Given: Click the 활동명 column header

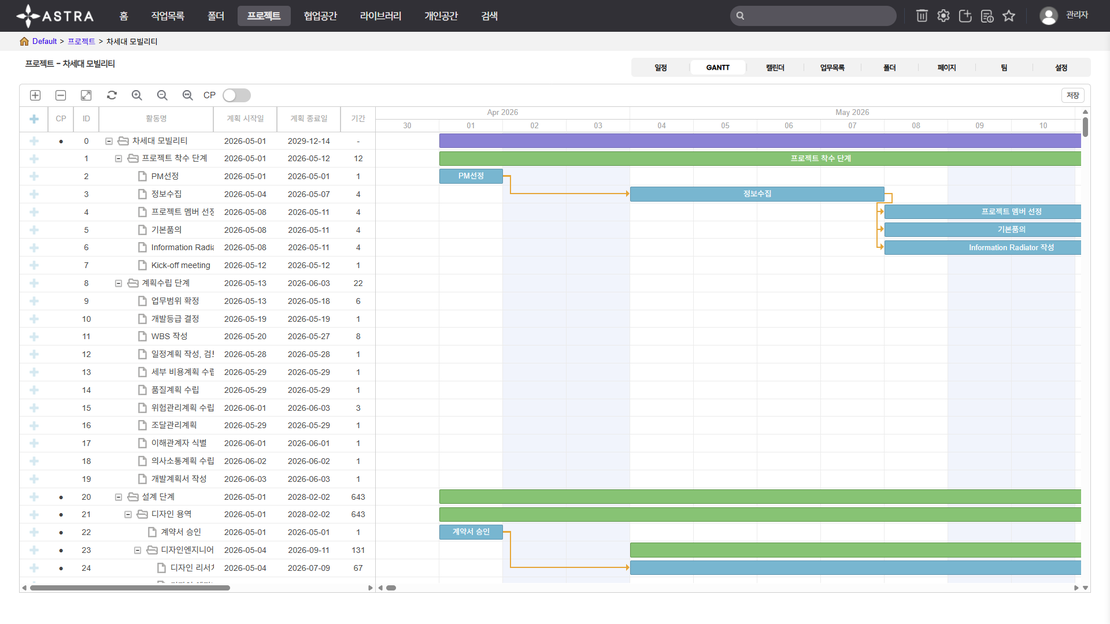Looking at the screenshot, I should coord(156,119).
